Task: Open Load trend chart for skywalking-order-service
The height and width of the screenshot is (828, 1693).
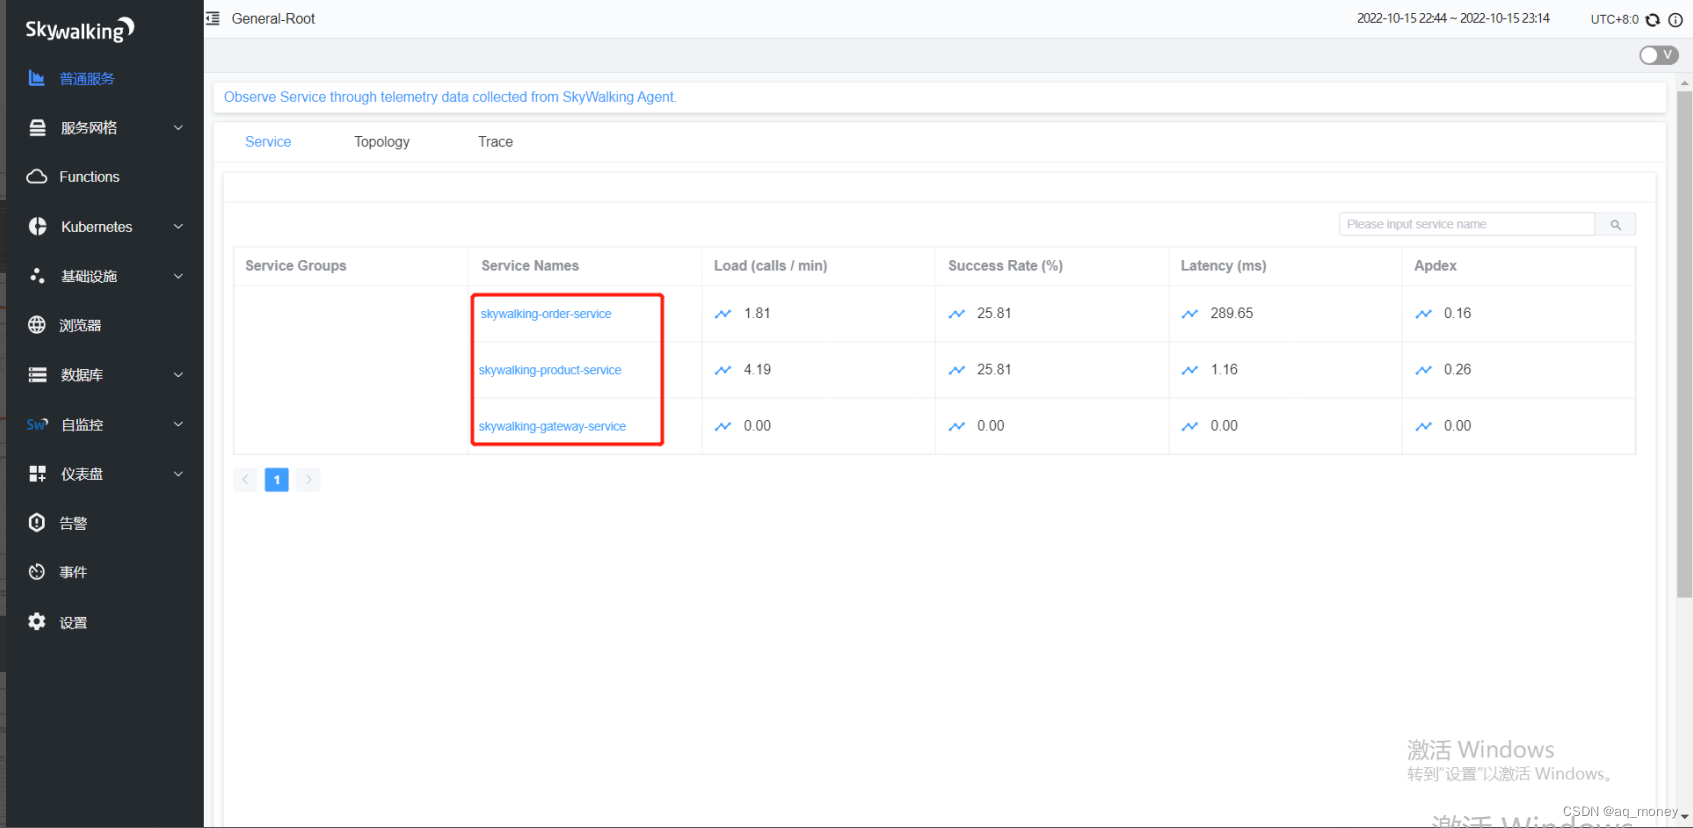Action: point(723,314)
